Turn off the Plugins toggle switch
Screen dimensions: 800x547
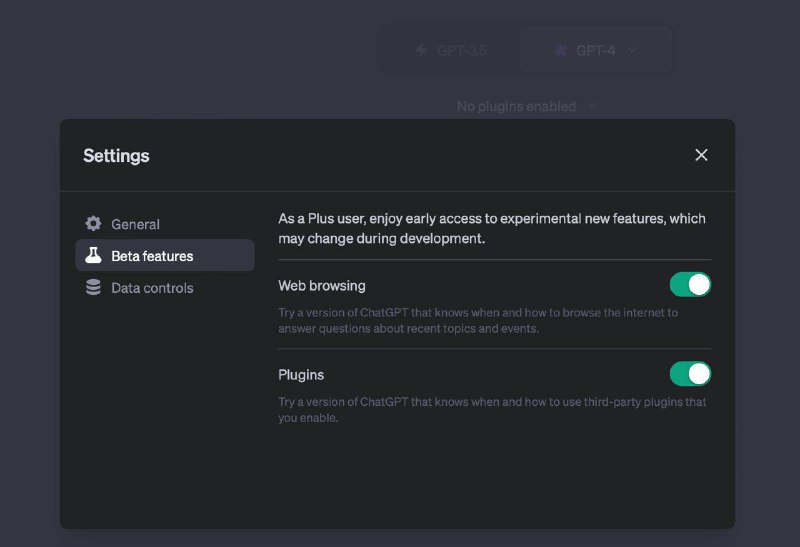690,374
